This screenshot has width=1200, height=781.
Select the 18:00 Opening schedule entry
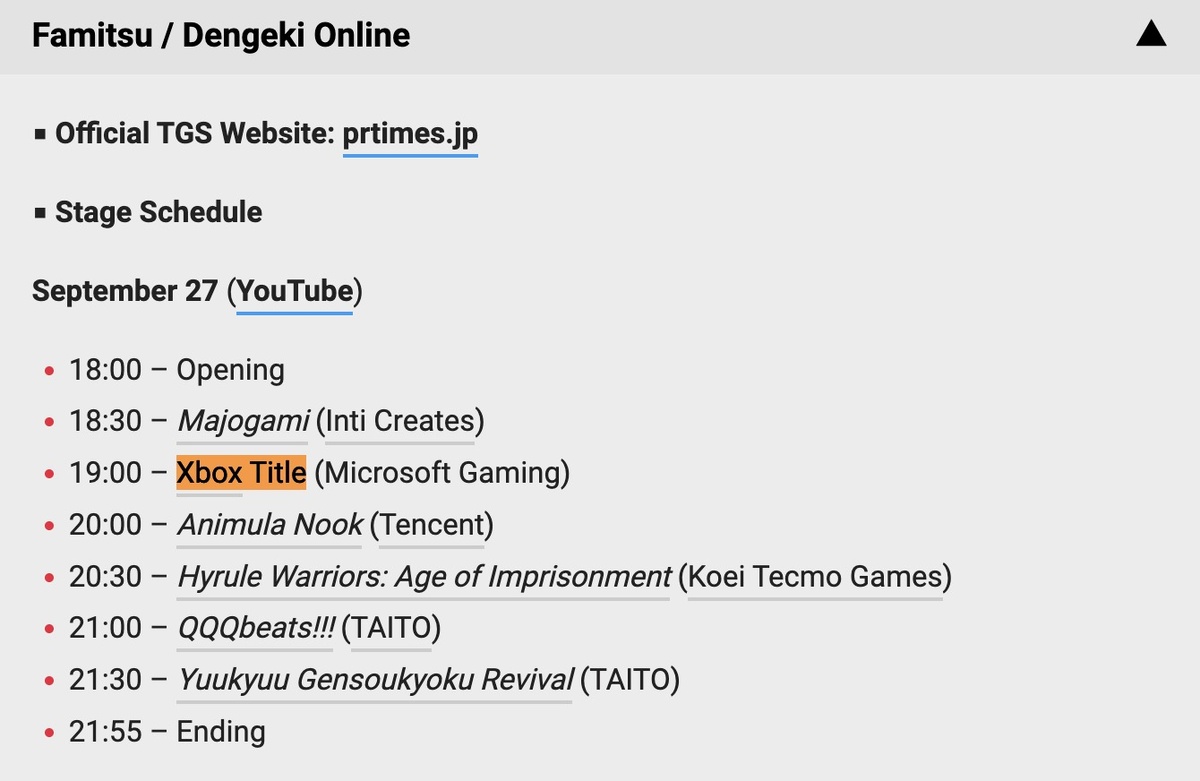click(x=177, y=370)
